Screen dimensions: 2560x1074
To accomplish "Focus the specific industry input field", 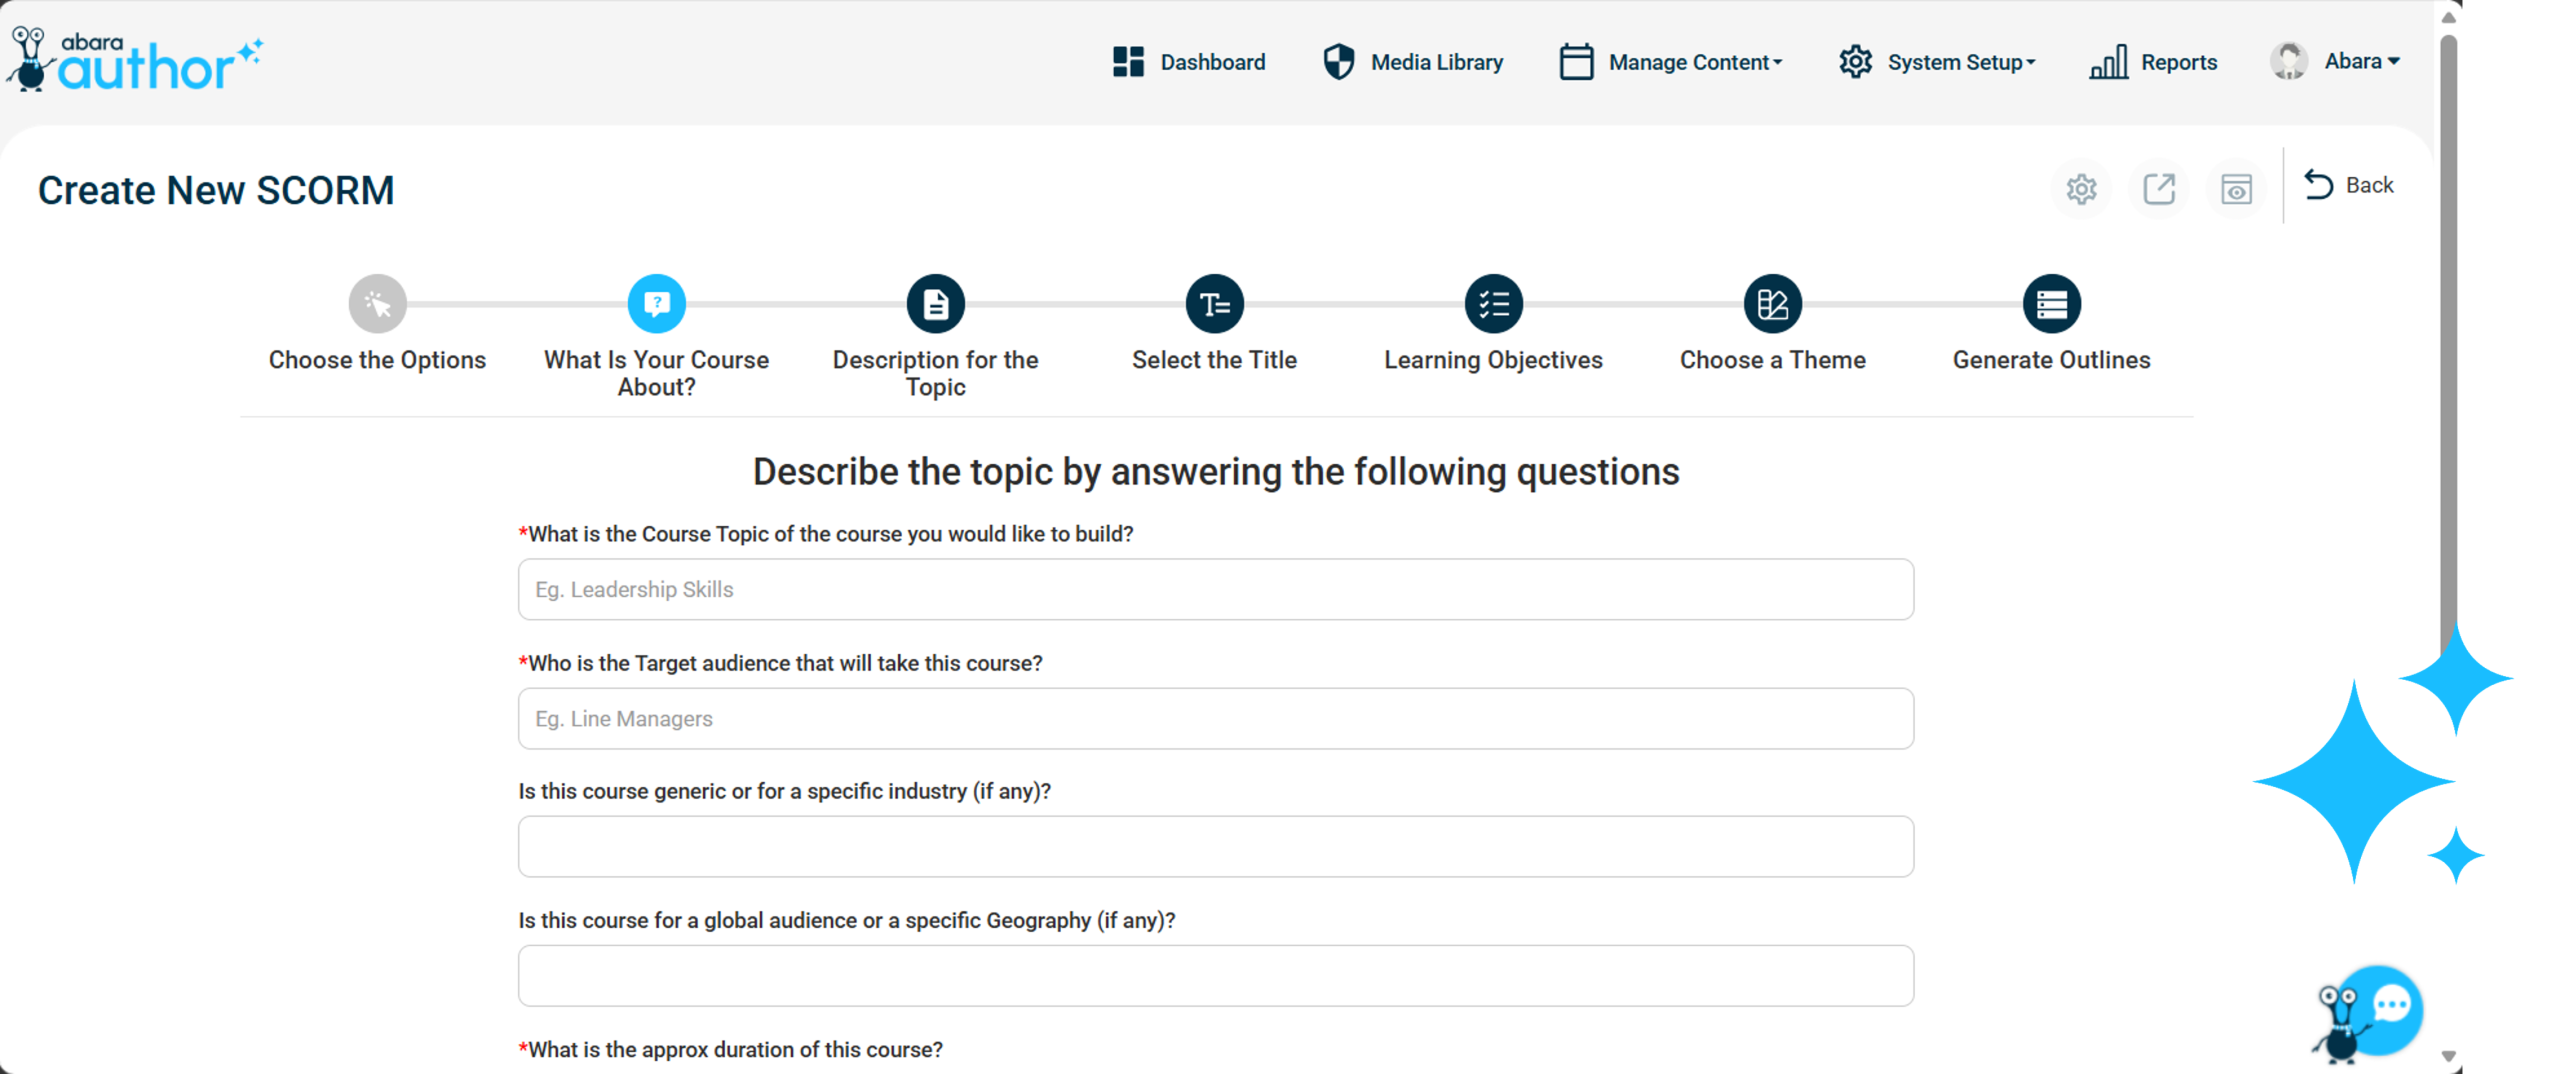I will tap(1215, 846).
